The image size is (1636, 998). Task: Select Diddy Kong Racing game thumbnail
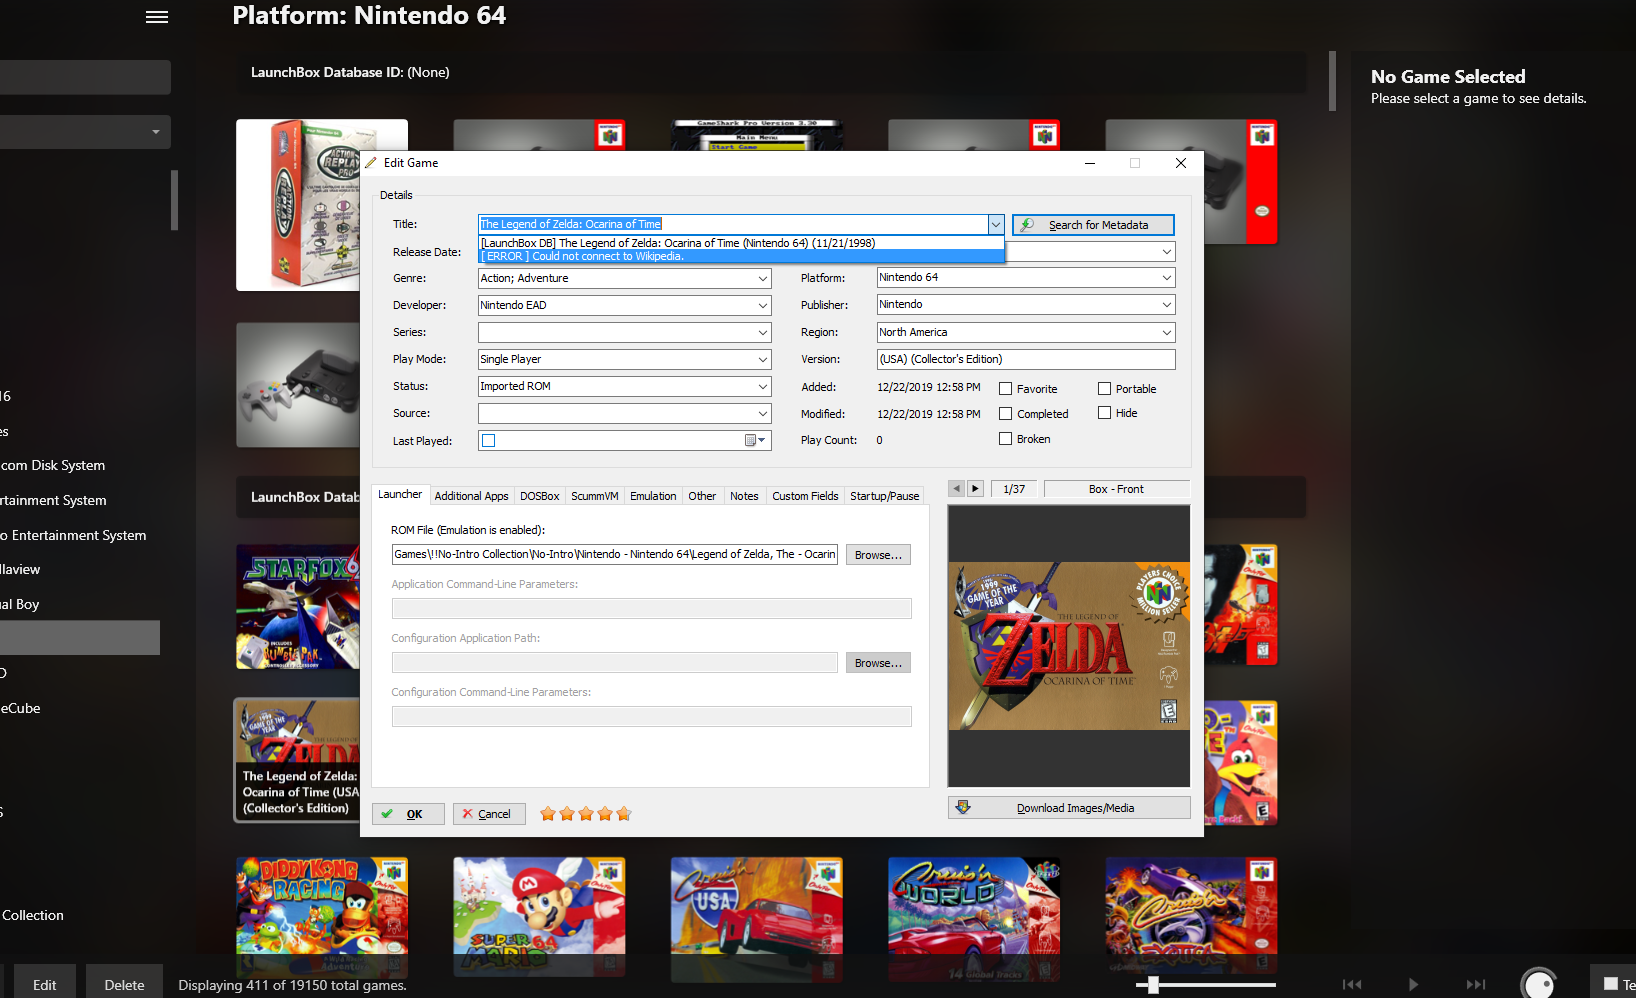pos(322,916)
